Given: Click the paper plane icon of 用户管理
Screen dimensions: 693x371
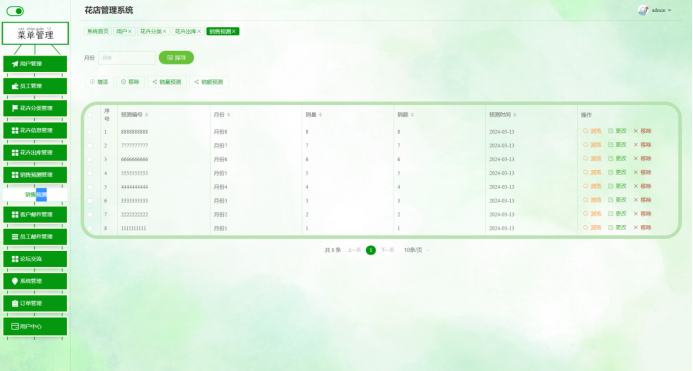Looking at the screenshot, I should 15,64.
